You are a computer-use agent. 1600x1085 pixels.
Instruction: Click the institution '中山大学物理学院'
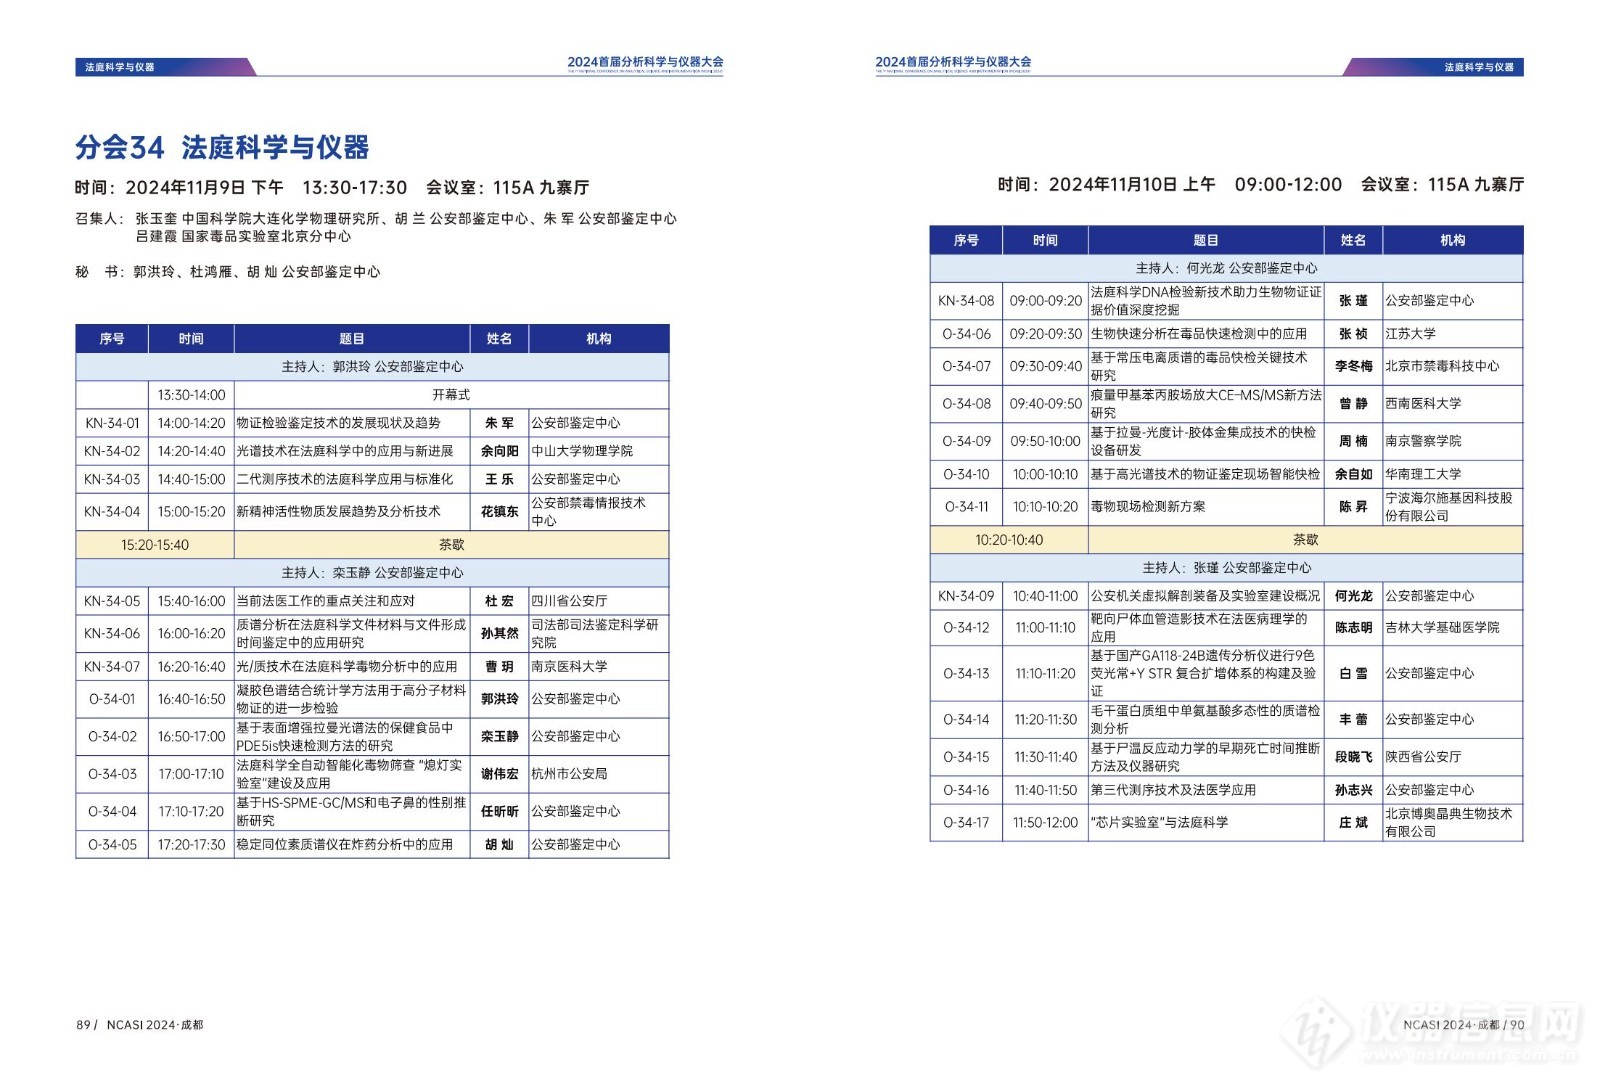(x=582, y=451)
